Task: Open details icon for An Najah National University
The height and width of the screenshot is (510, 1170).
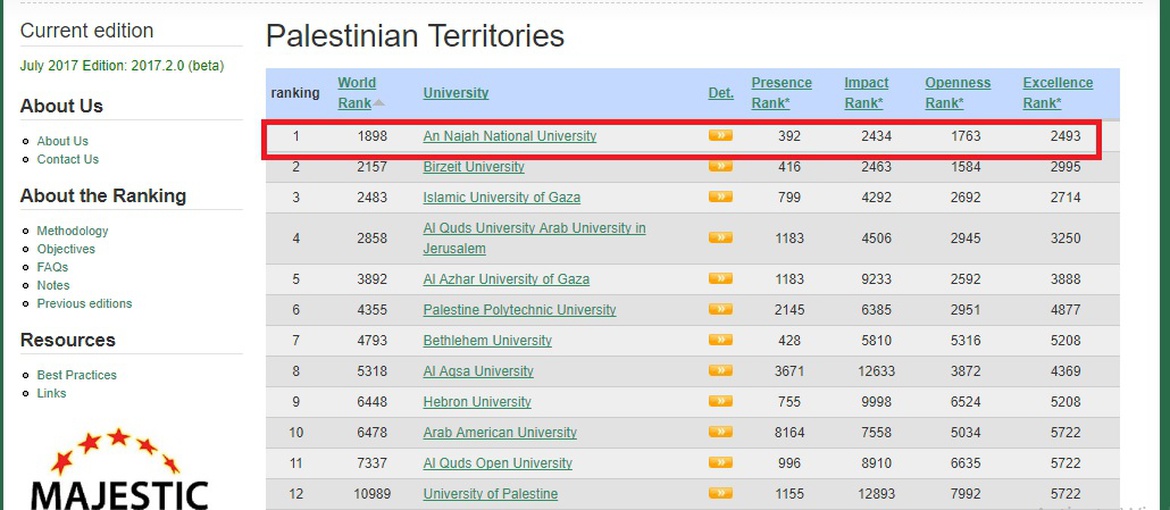Action: (x=720, y=135)
